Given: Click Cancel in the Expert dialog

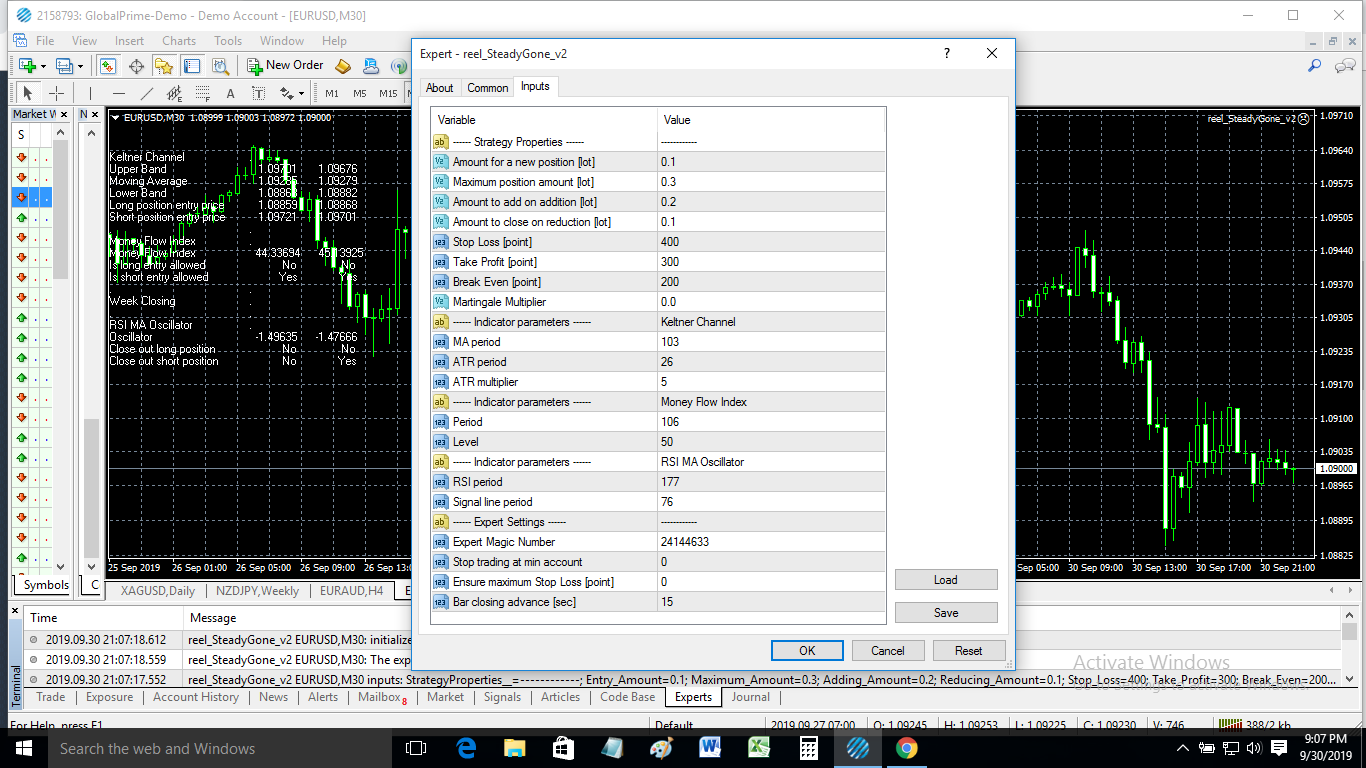Looking at the screenshot, I should 888,650.
